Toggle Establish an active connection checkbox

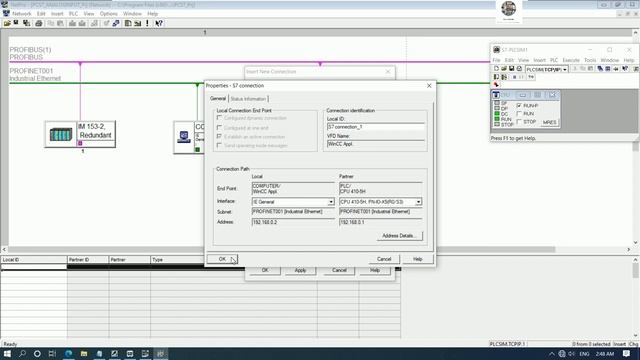219,136
